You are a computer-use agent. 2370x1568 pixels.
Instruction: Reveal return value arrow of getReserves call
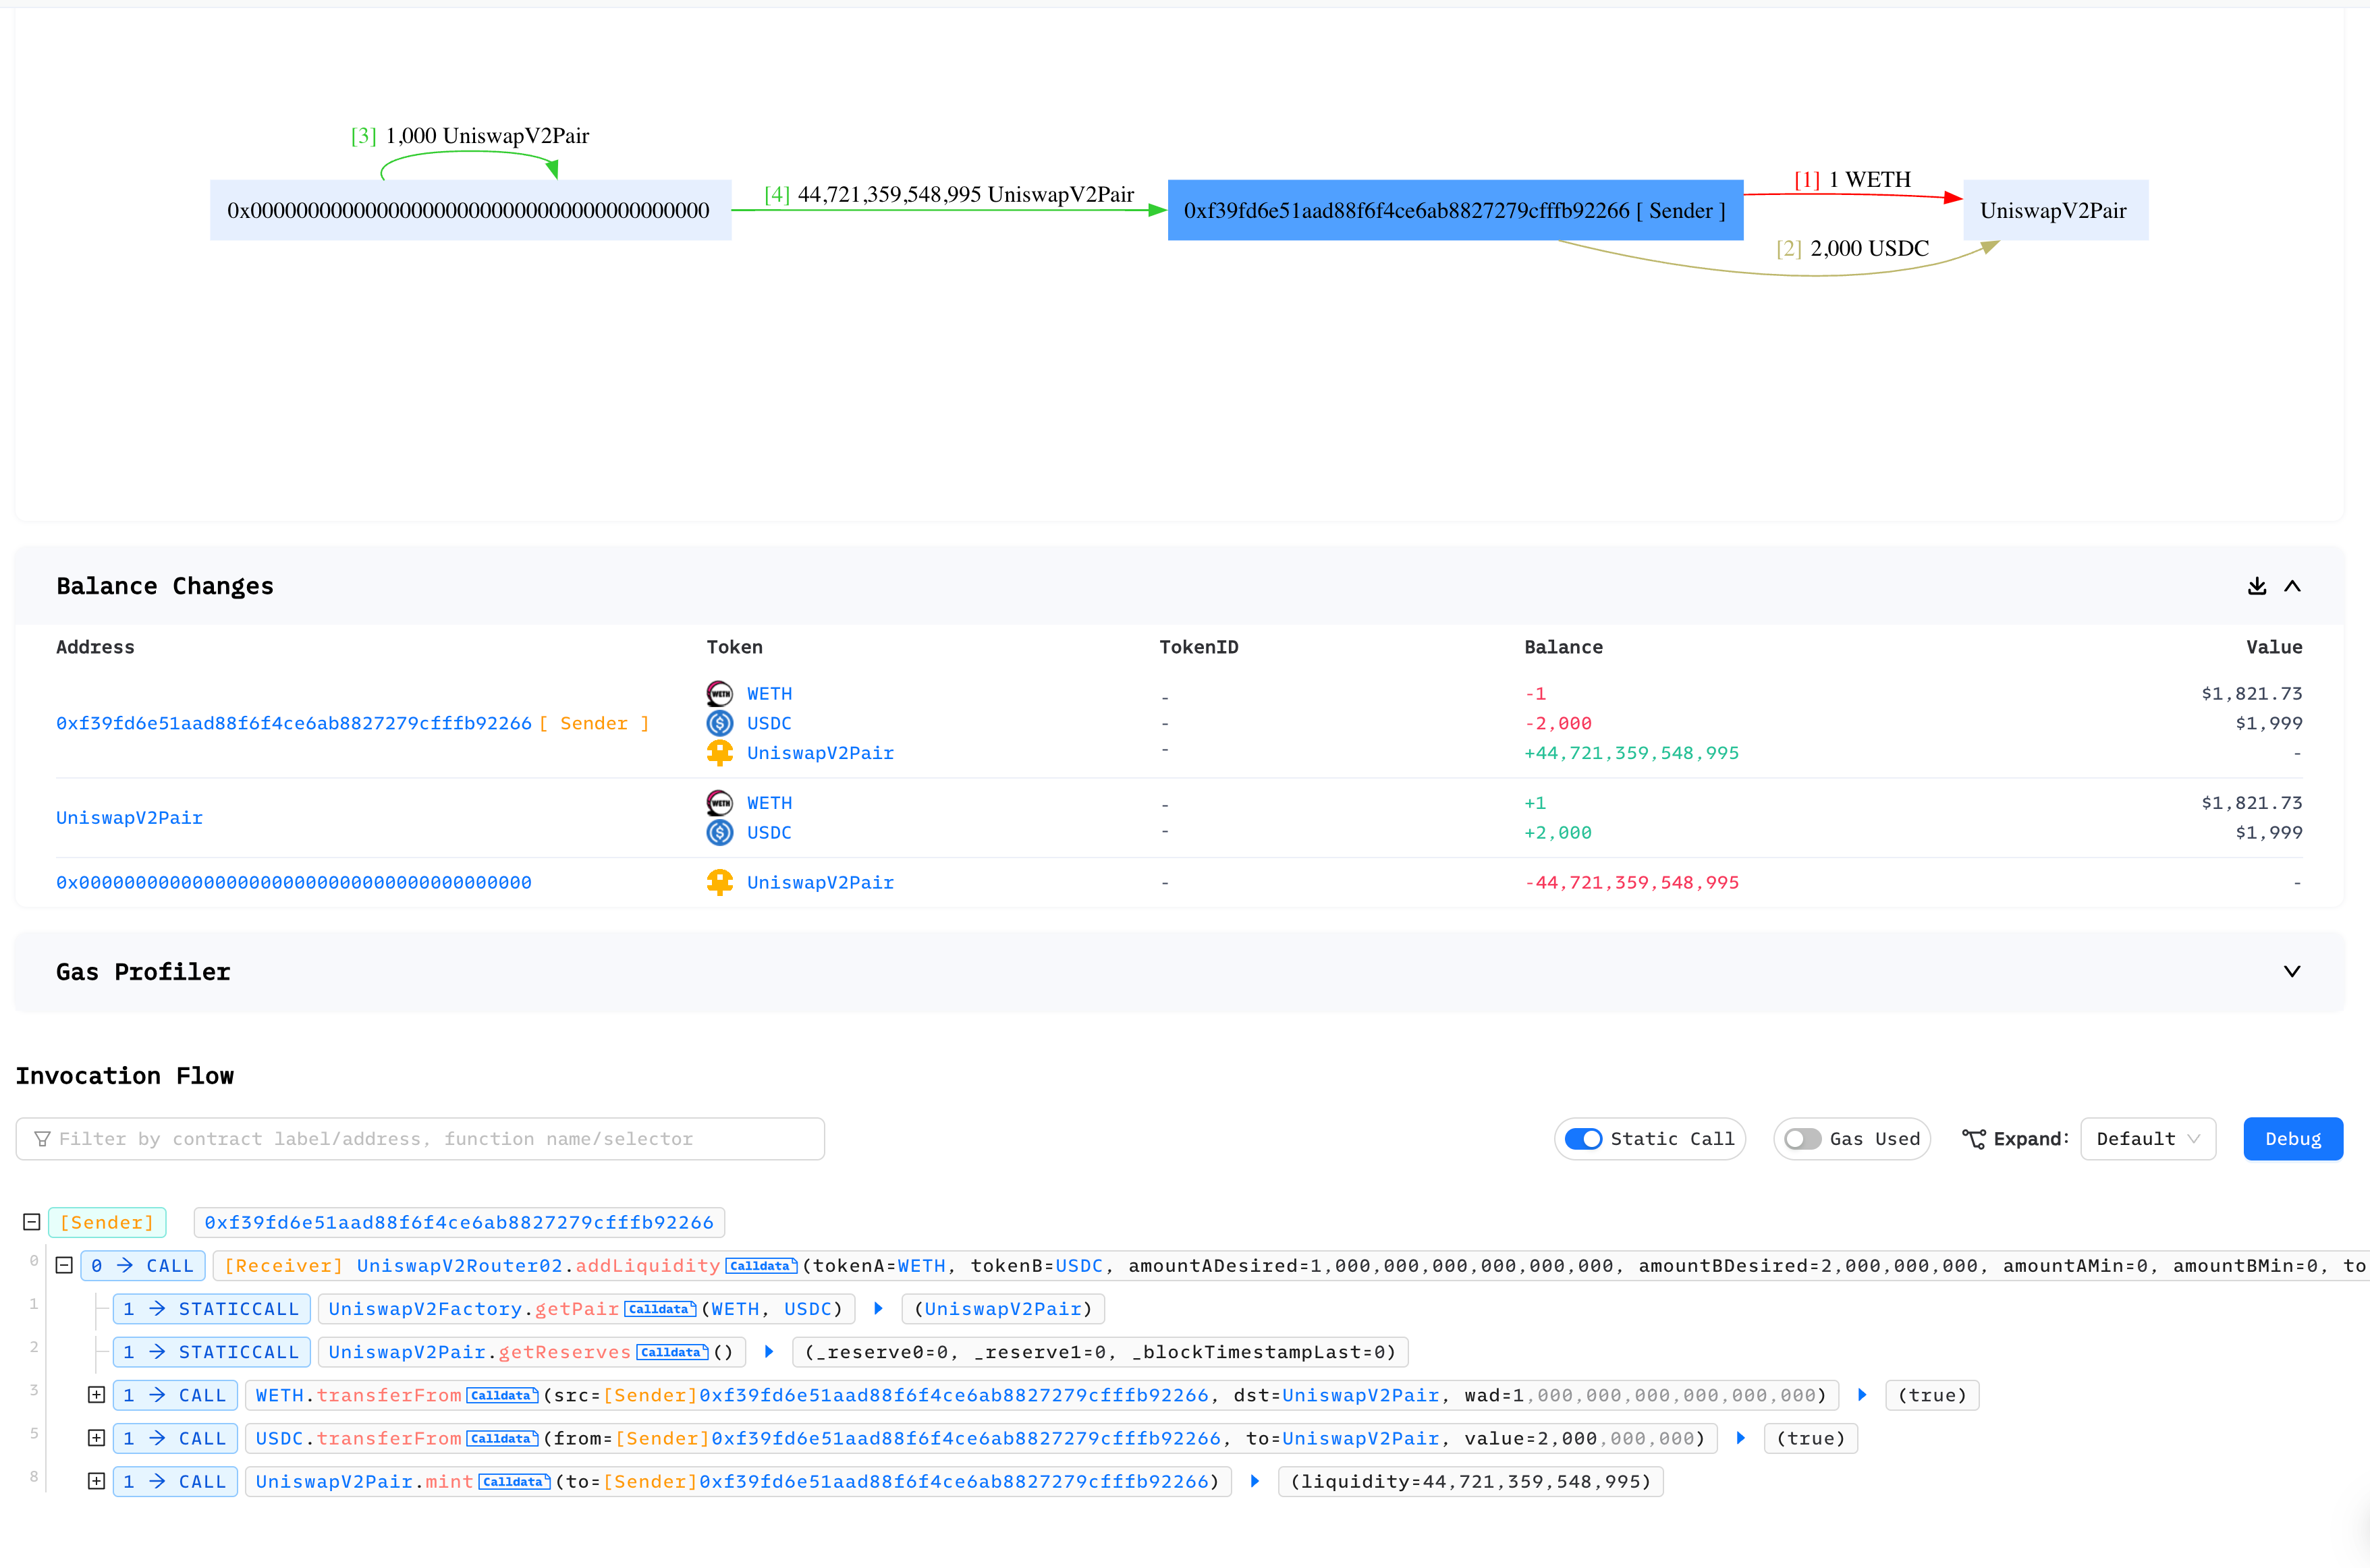click(768, 1351)
